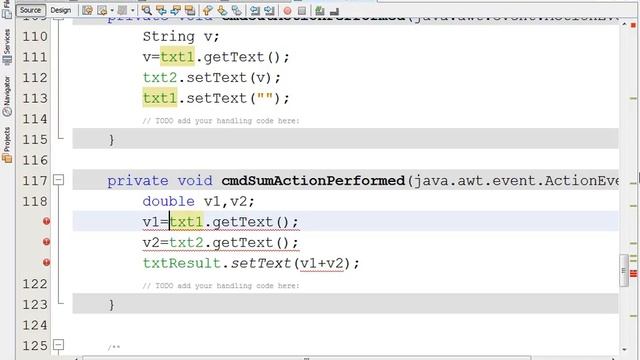
Task: Click line number 117 in the gutter
Action: coord(35,180)
